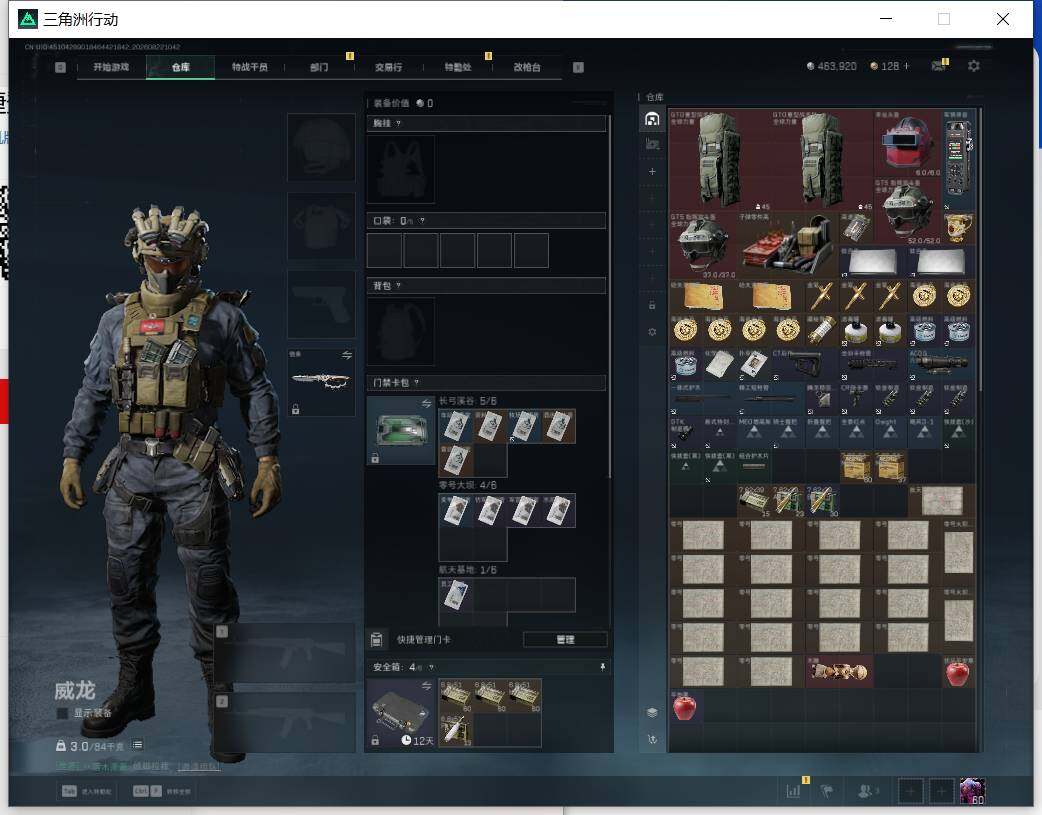
Task: Click the first empty squad invite plus slot
Action: click(x=910, y=791)
